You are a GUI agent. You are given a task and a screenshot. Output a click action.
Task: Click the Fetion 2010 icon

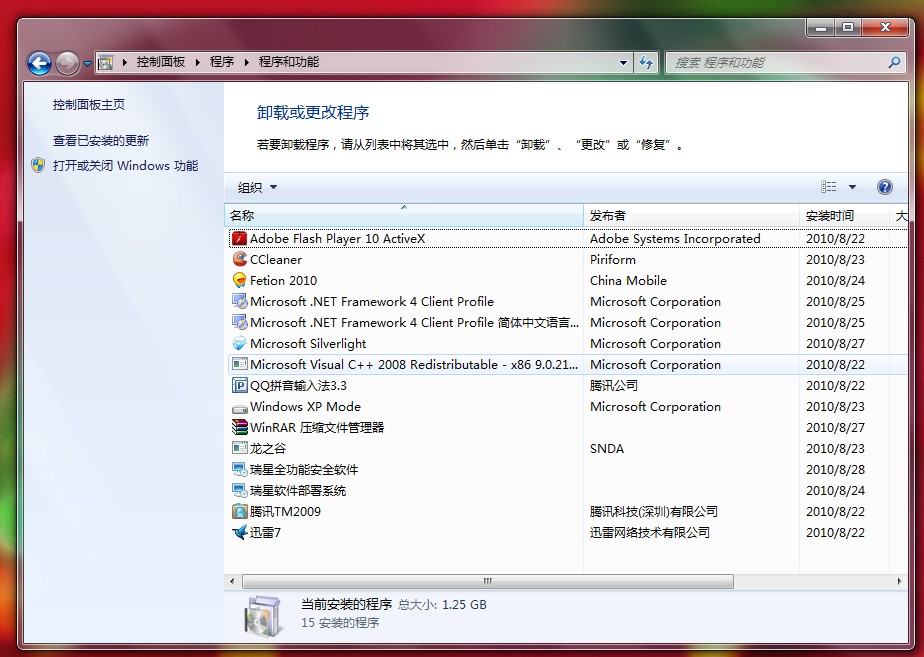239,280
